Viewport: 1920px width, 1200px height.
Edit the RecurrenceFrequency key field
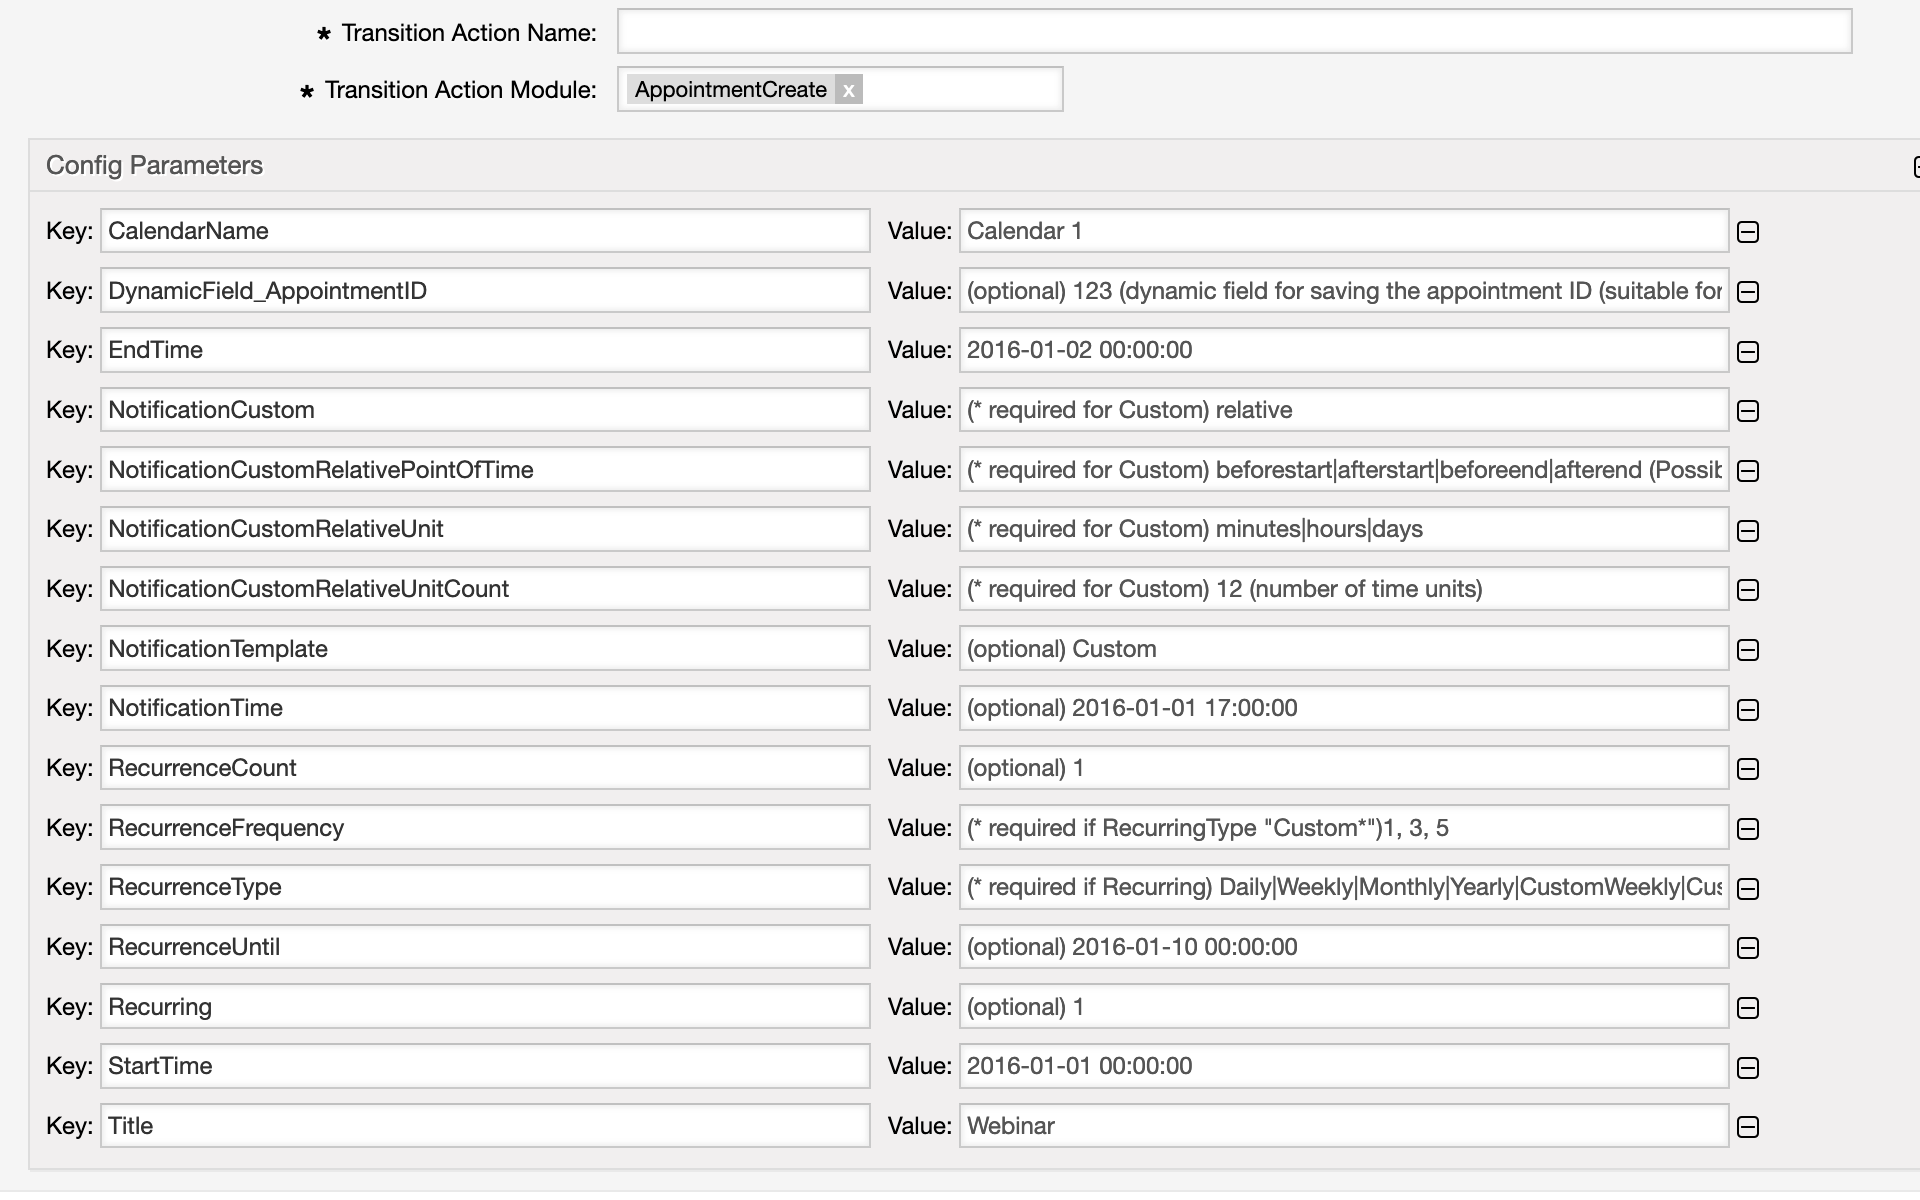485,828
